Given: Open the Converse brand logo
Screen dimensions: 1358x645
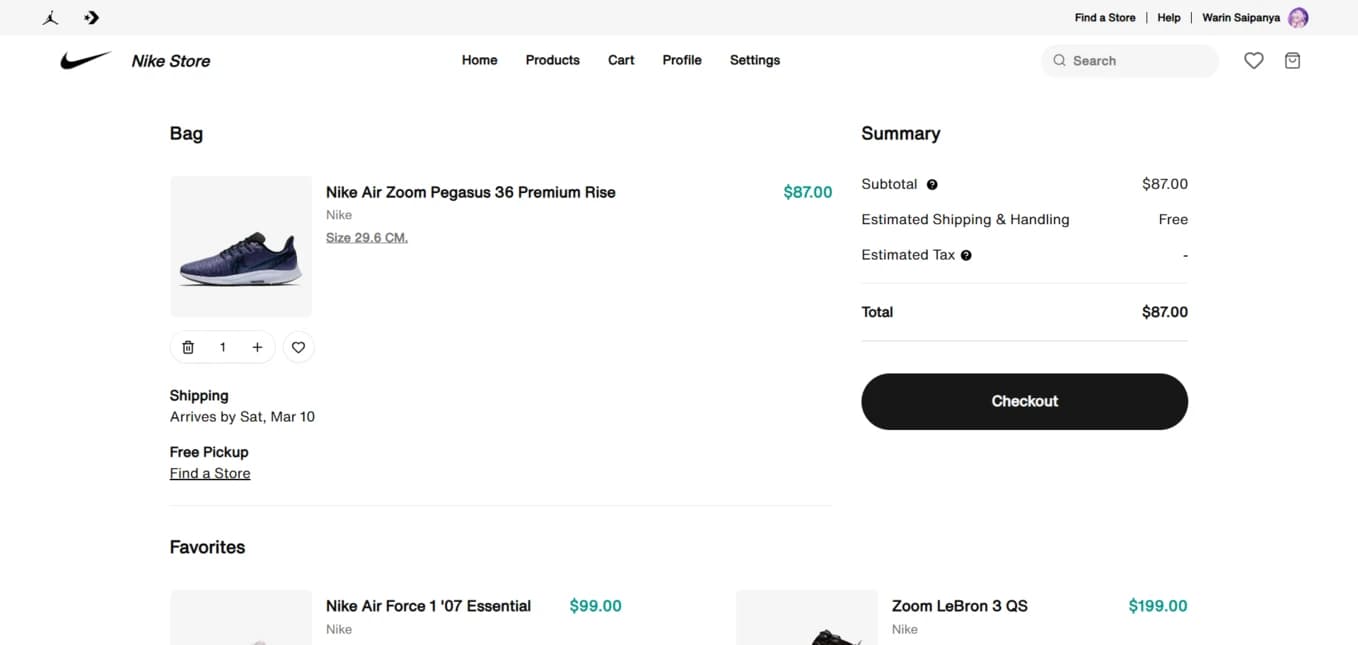Looking at the screenshot, I should coord(92,17).
